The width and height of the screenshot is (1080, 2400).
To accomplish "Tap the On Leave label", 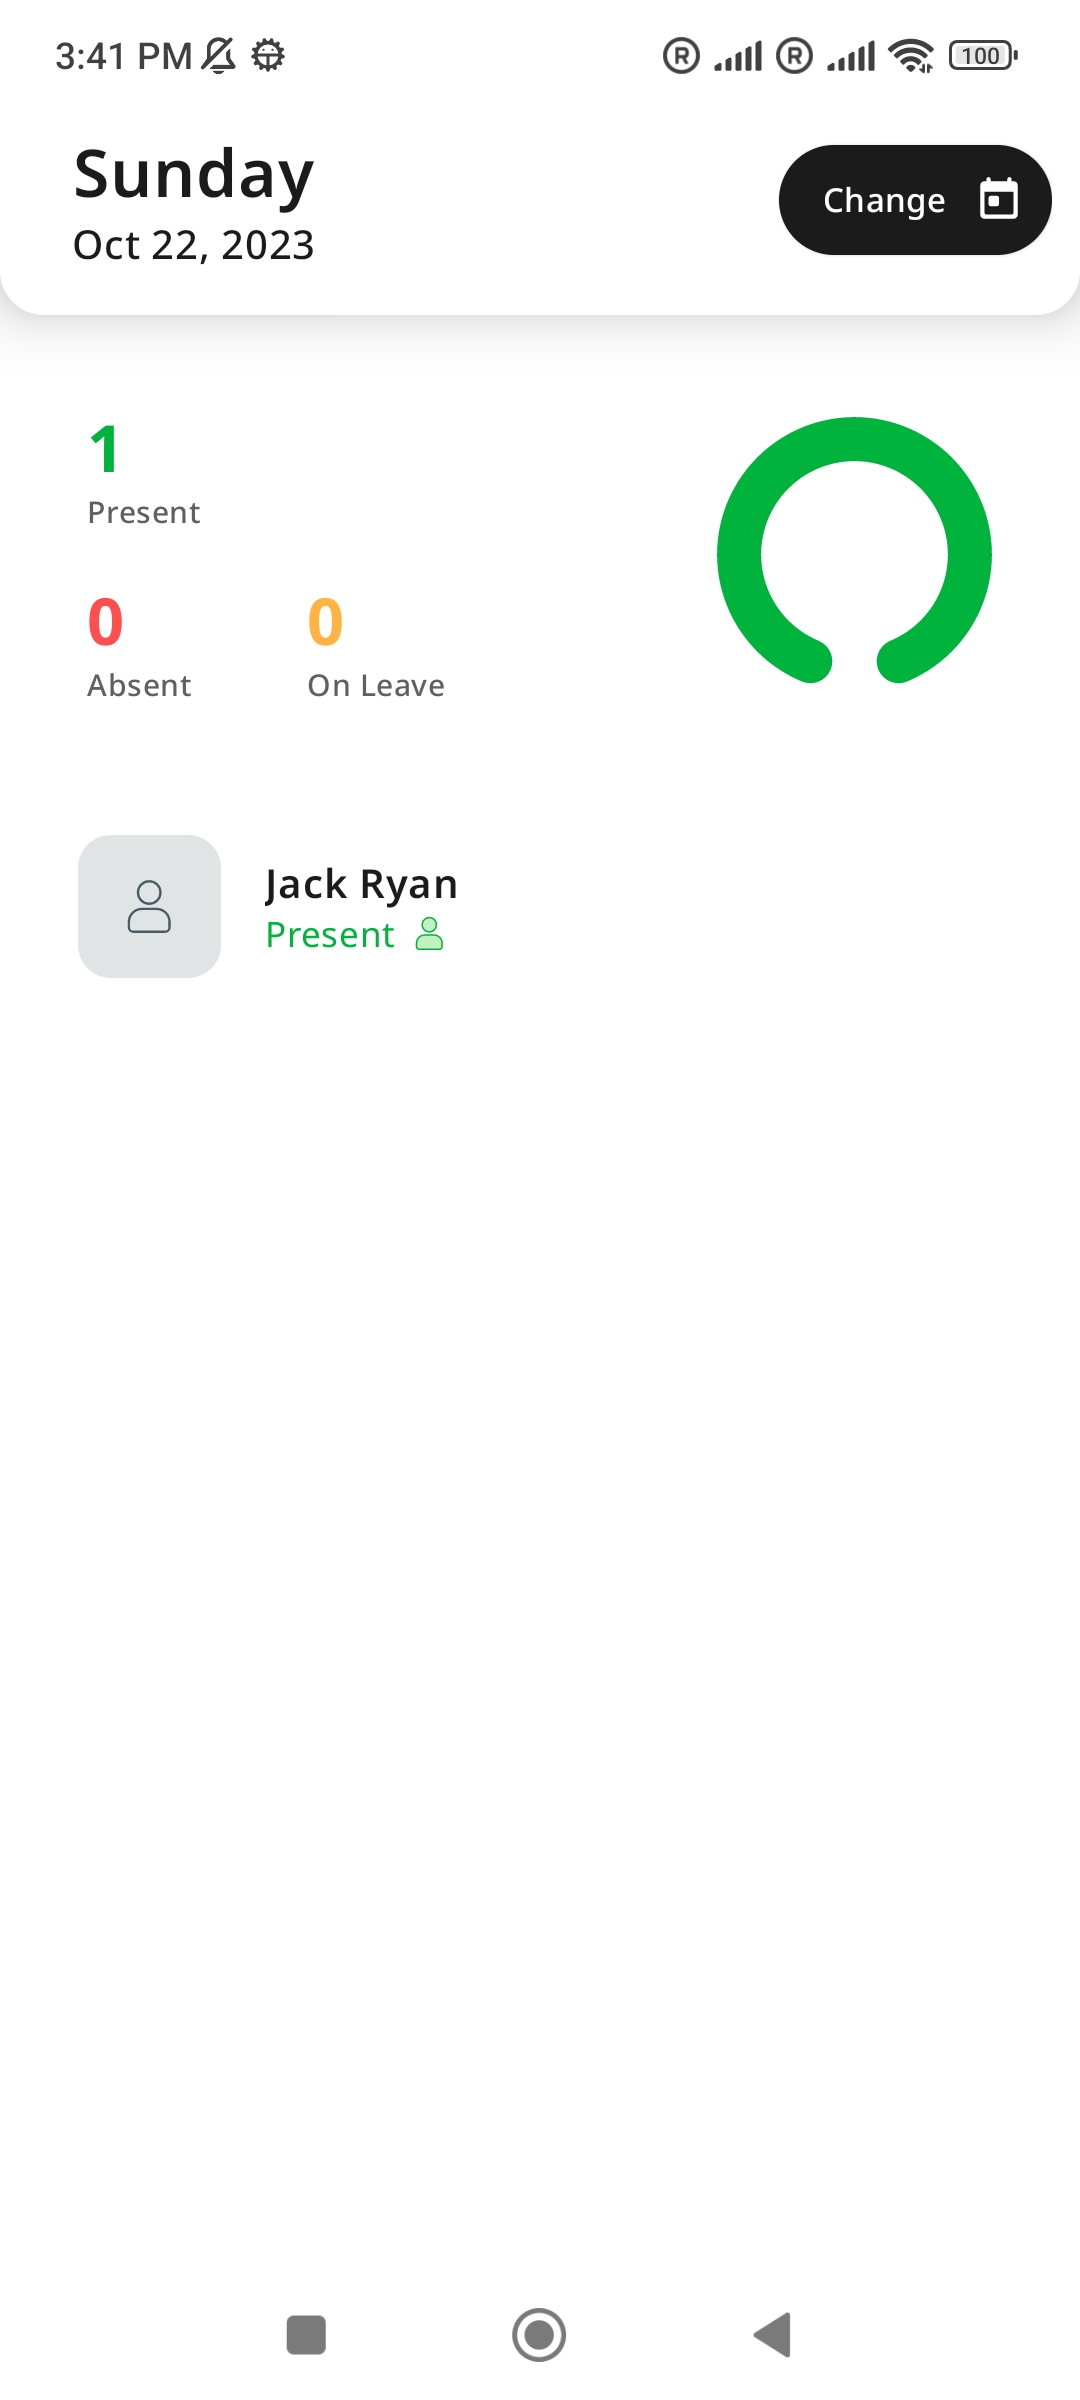I will (x=376, y=686).
